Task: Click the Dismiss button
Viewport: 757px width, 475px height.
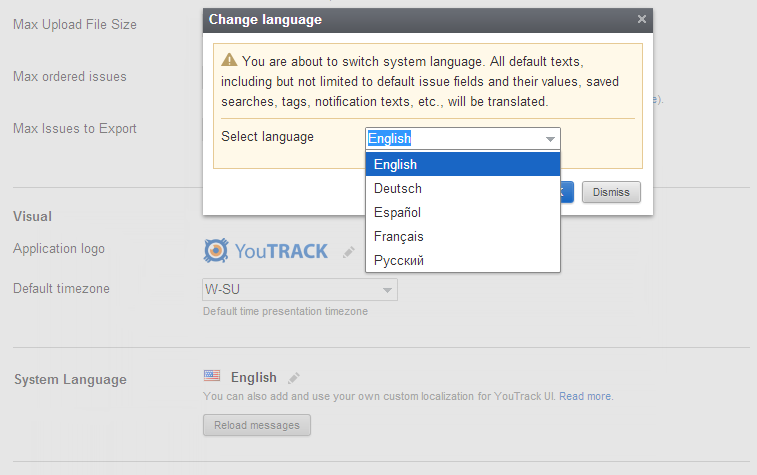Action: 611,192
